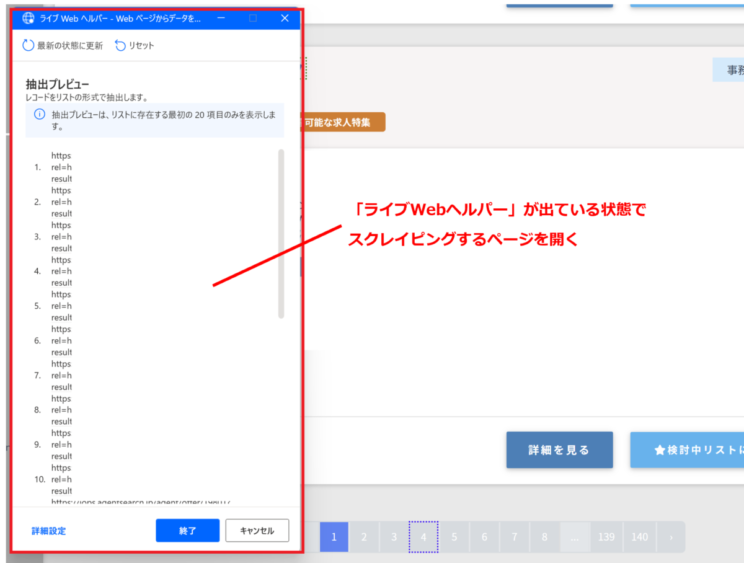Go to pagination page 1
Screen dimensions: 744x563
click(334, 537)
